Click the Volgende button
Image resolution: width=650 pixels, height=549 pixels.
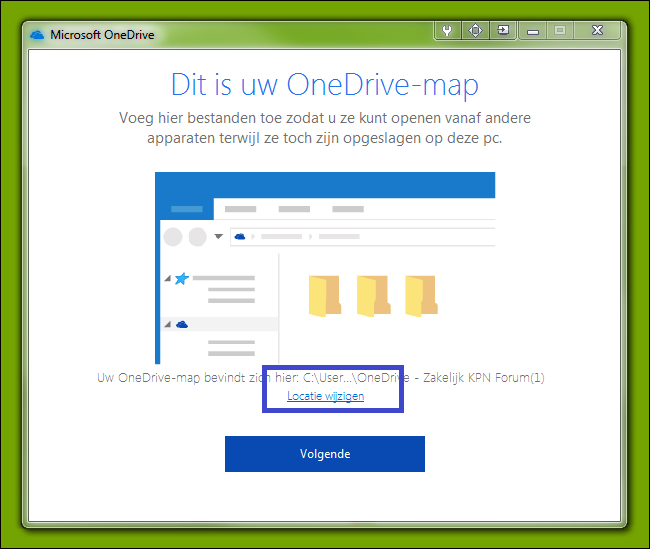pyautogui.click(x=325, y=454)
